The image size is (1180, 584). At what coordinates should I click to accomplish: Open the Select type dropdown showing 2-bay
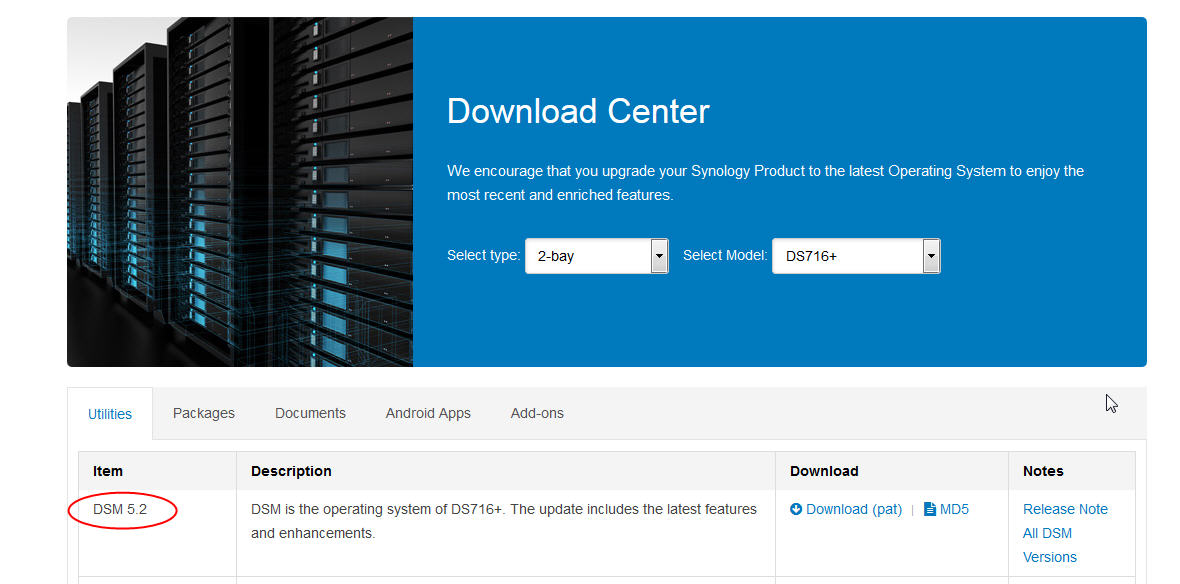(x=597, y=256)
